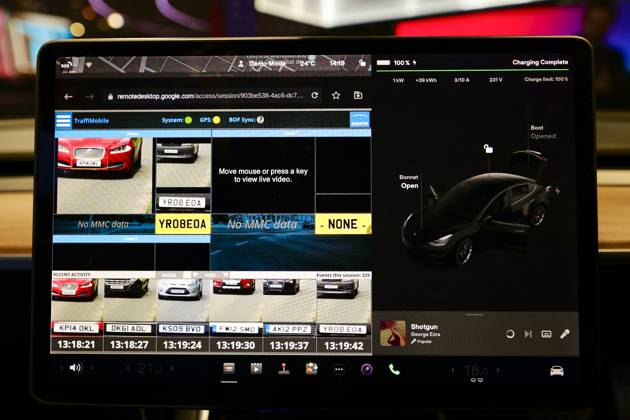
Task: Click the yellow NONE plate label
Action: click(343, 224)
